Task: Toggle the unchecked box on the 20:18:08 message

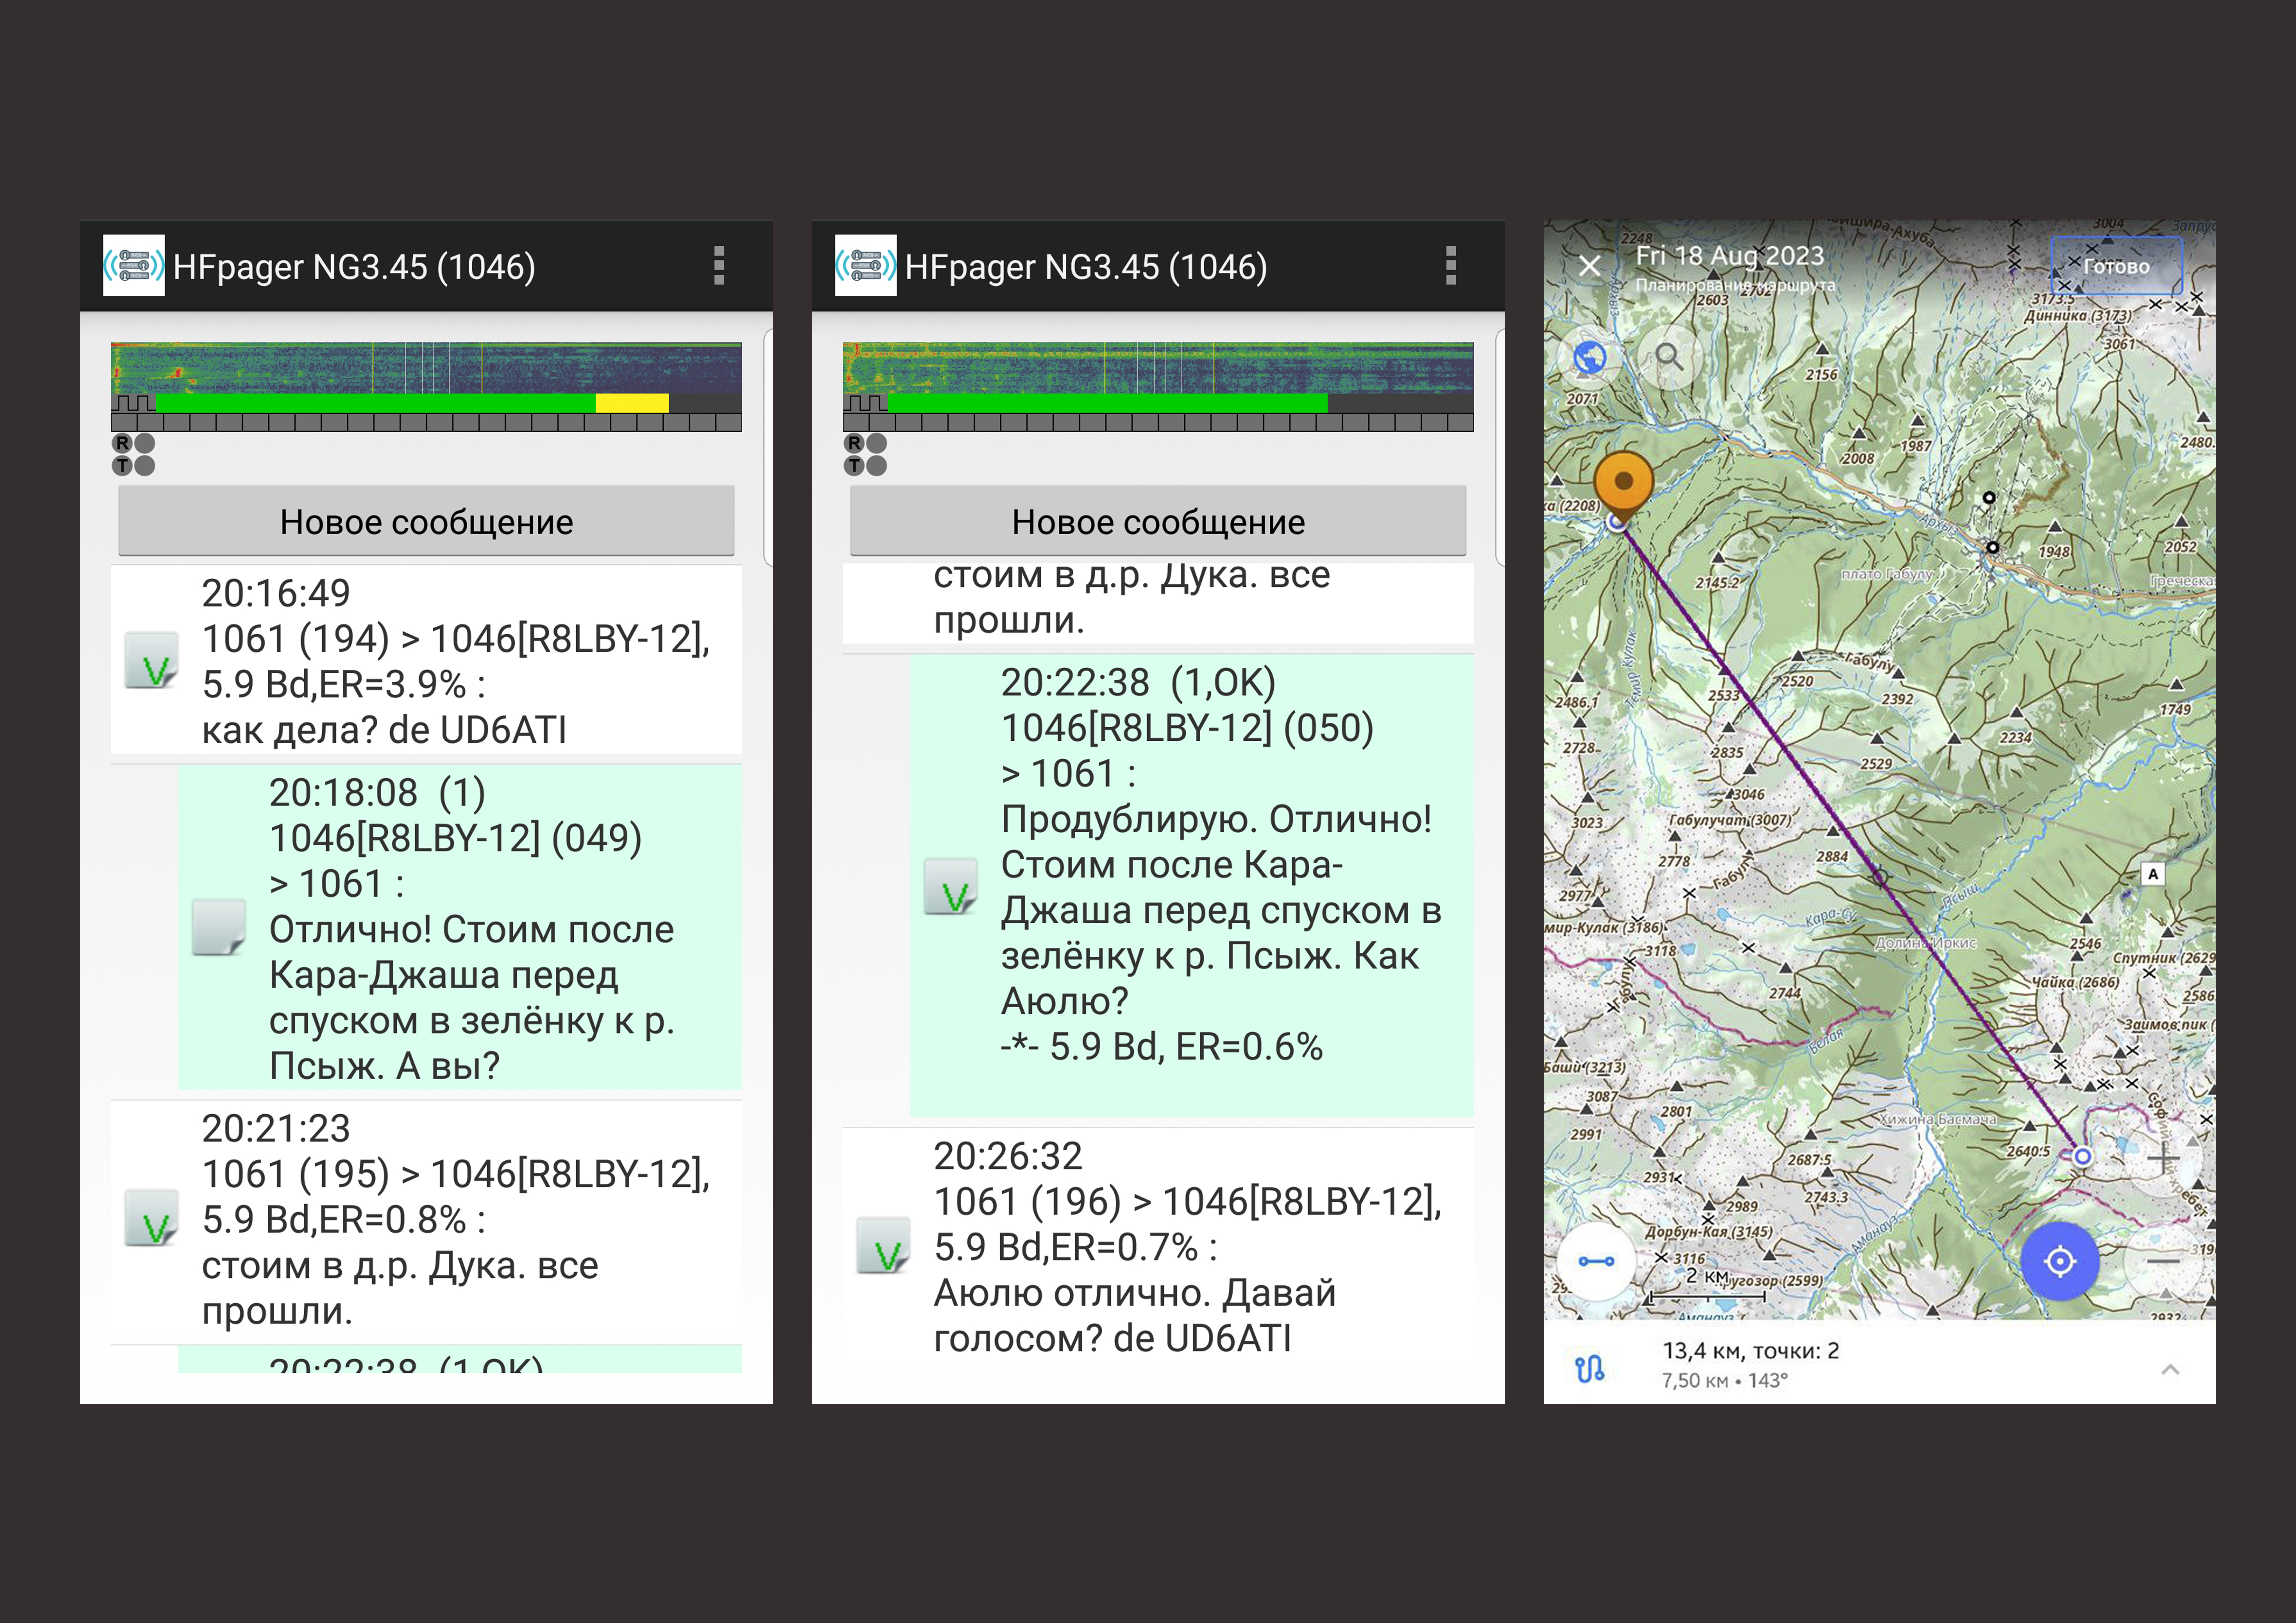Action: [x=218, y=927]
